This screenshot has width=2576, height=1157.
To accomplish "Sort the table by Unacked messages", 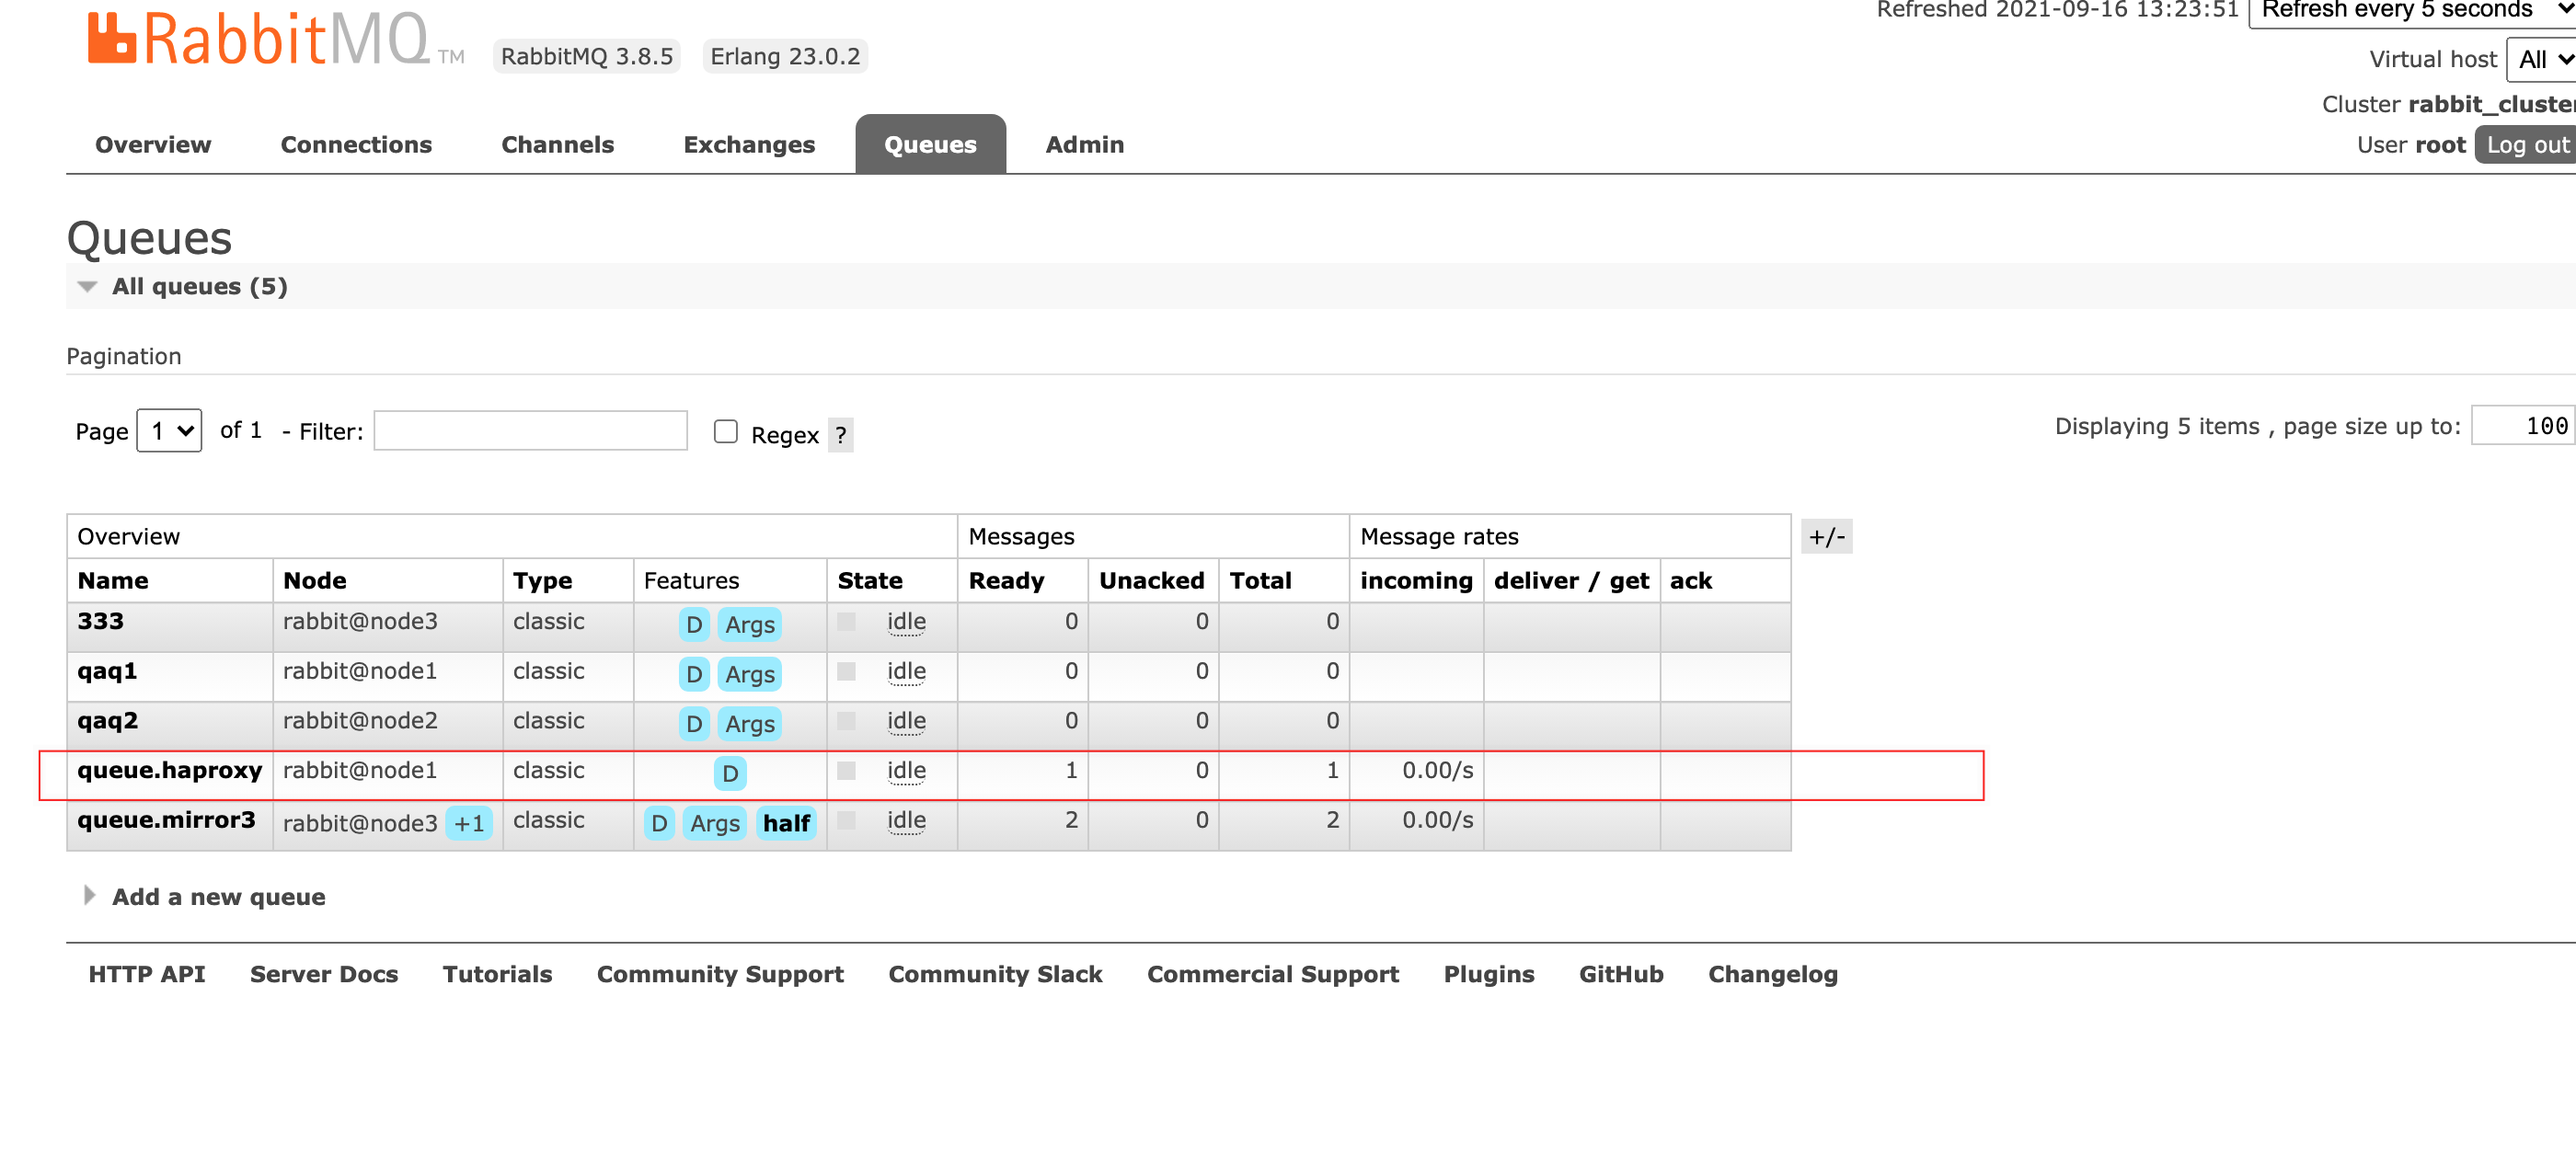I will pos(1151,581).
